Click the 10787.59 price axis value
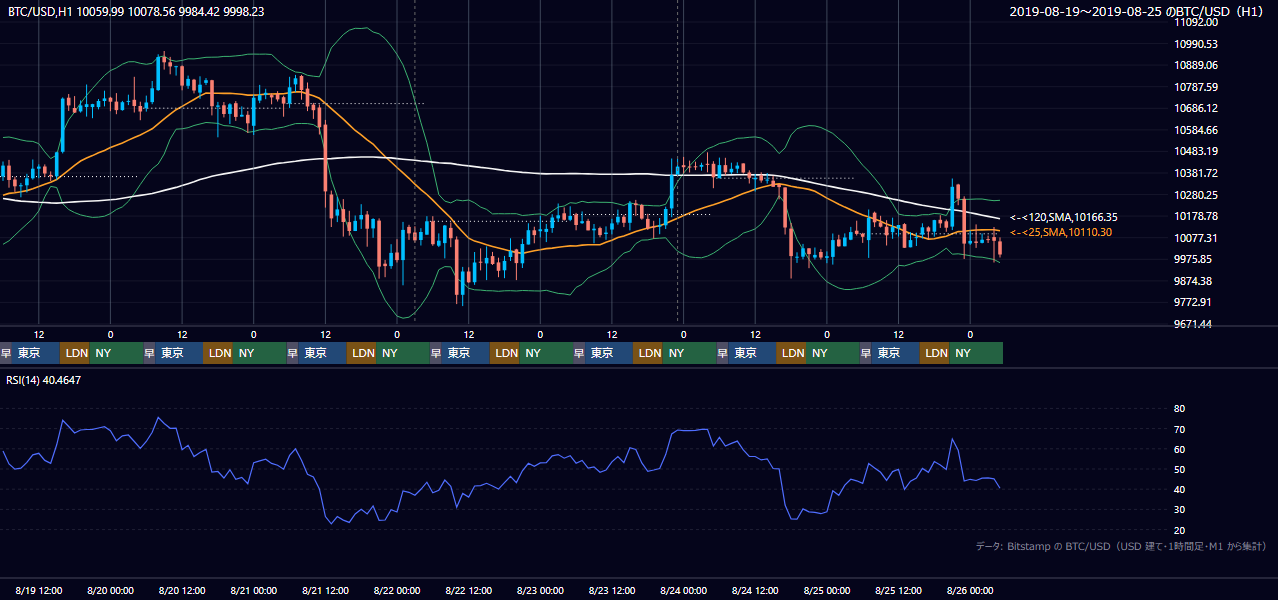Image resolution: width=1278 pixels, height=600 pixels. 1196,87
